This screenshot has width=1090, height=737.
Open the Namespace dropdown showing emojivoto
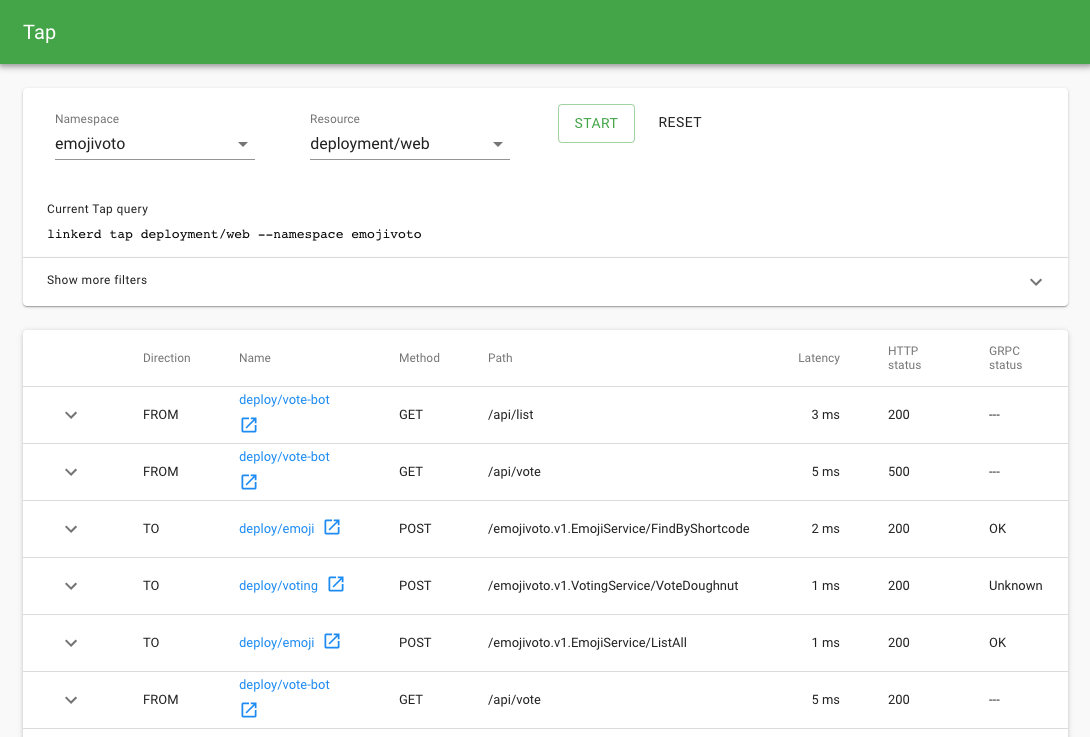[155, 144]
